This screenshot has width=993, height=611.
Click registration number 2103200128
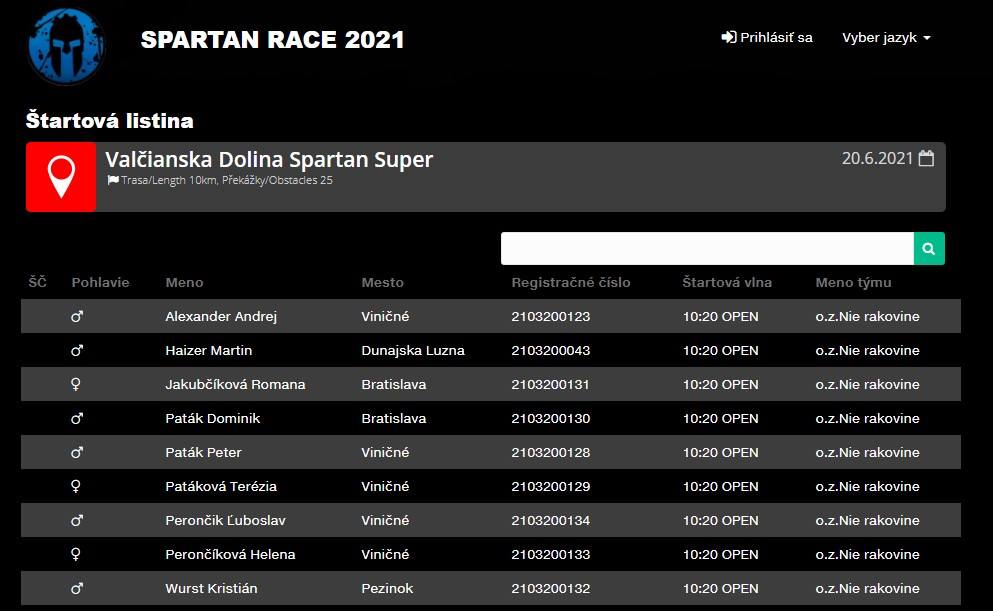[550, 452]
